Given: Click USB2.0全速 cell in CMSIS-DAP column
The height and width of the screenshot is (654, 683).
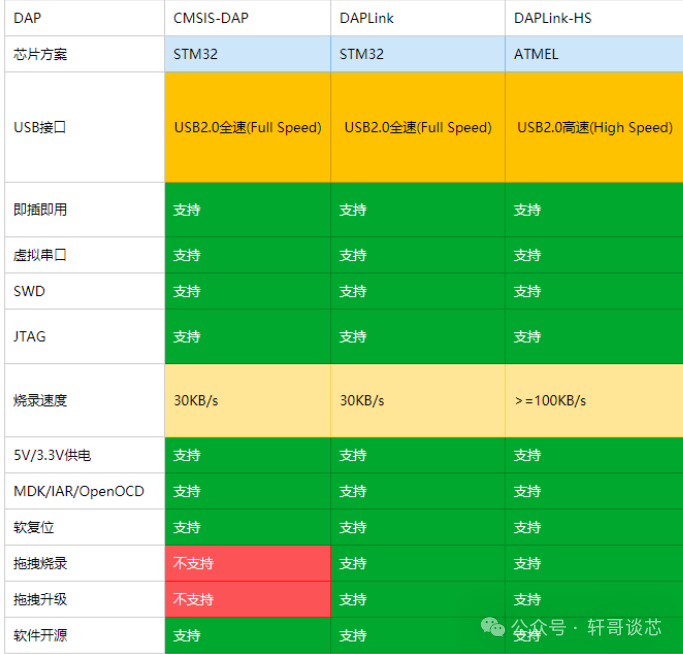Looking at the screenshot, I should pos(247,127).
